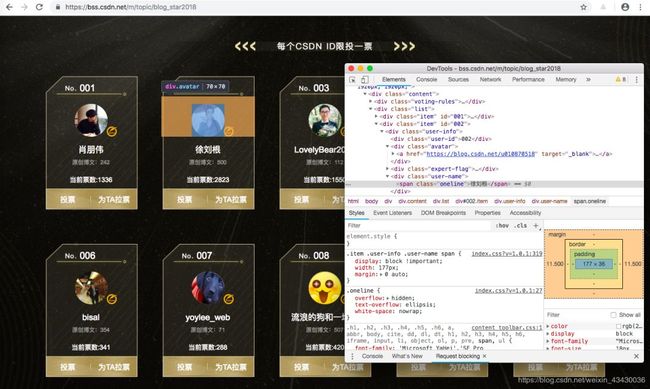
Task: Click 为TA拉票 on card No. 007
Action: click(x=230, y=367)
